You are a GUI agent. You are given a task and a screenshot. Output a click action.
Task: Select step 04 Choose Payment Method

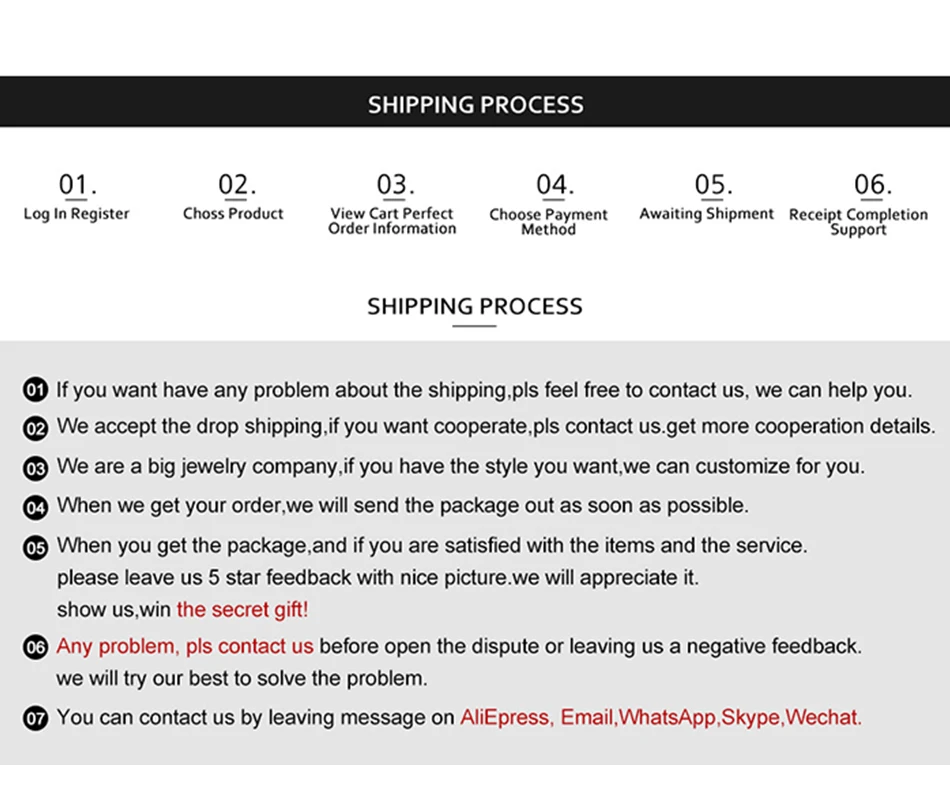click(548, 205)
